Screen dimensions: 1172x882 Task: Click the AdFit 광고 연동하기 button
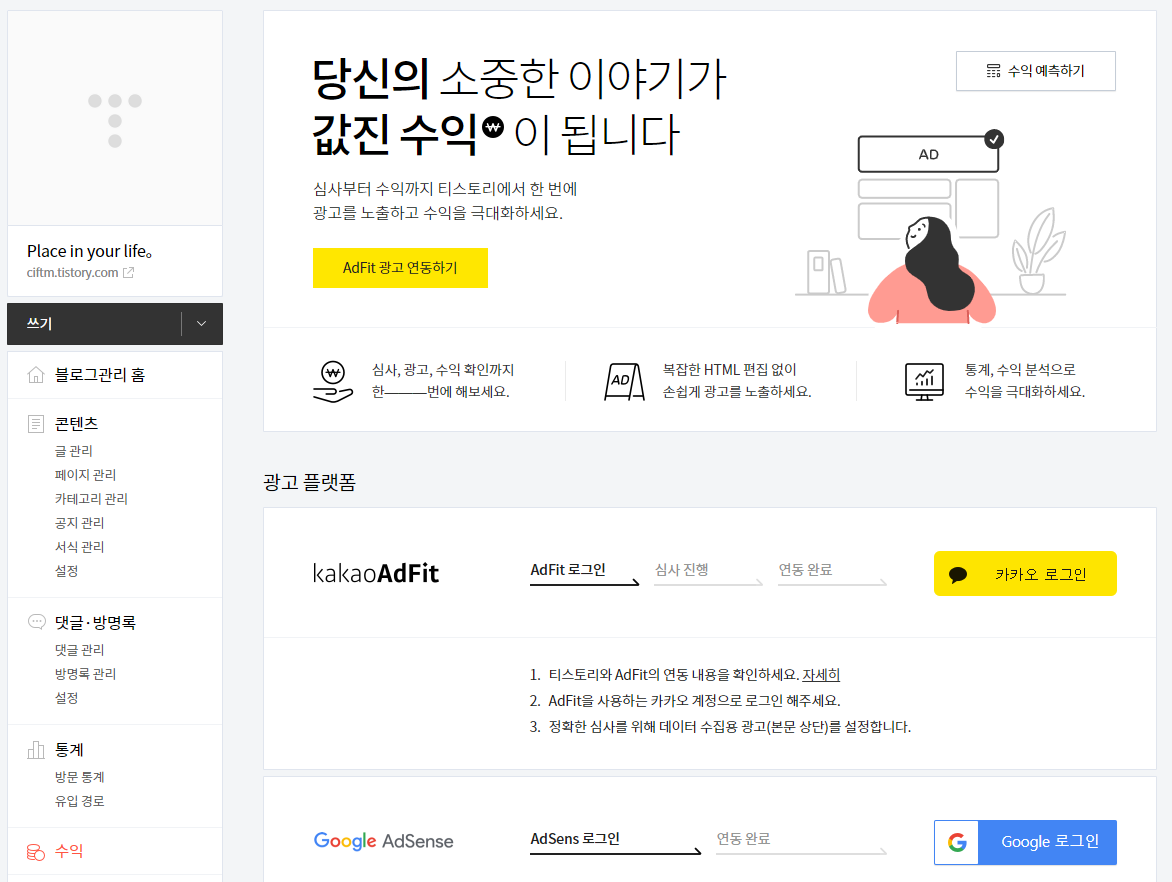(x=400, y=268)
